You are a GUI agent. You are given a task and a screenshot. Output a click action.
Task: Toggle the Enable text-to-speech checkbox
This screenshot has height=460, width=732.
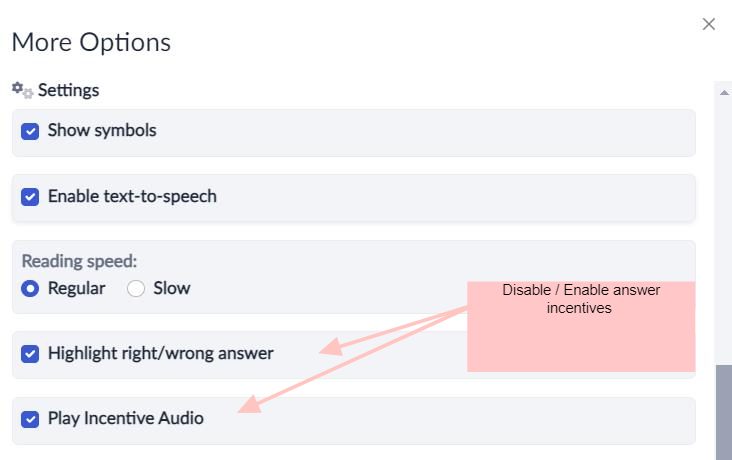click(30, 197)
